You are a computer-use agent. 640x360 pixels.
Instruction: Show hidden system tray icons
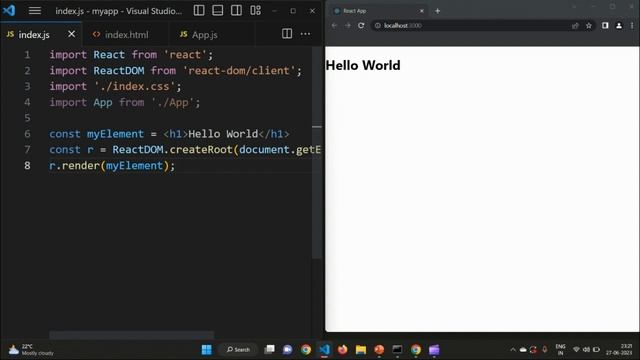513,350
